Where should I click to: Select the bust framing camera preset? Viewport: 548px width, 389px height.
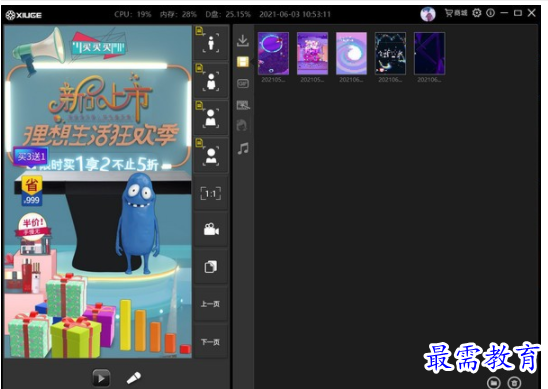pyautogui.click(x=211, y=118)
